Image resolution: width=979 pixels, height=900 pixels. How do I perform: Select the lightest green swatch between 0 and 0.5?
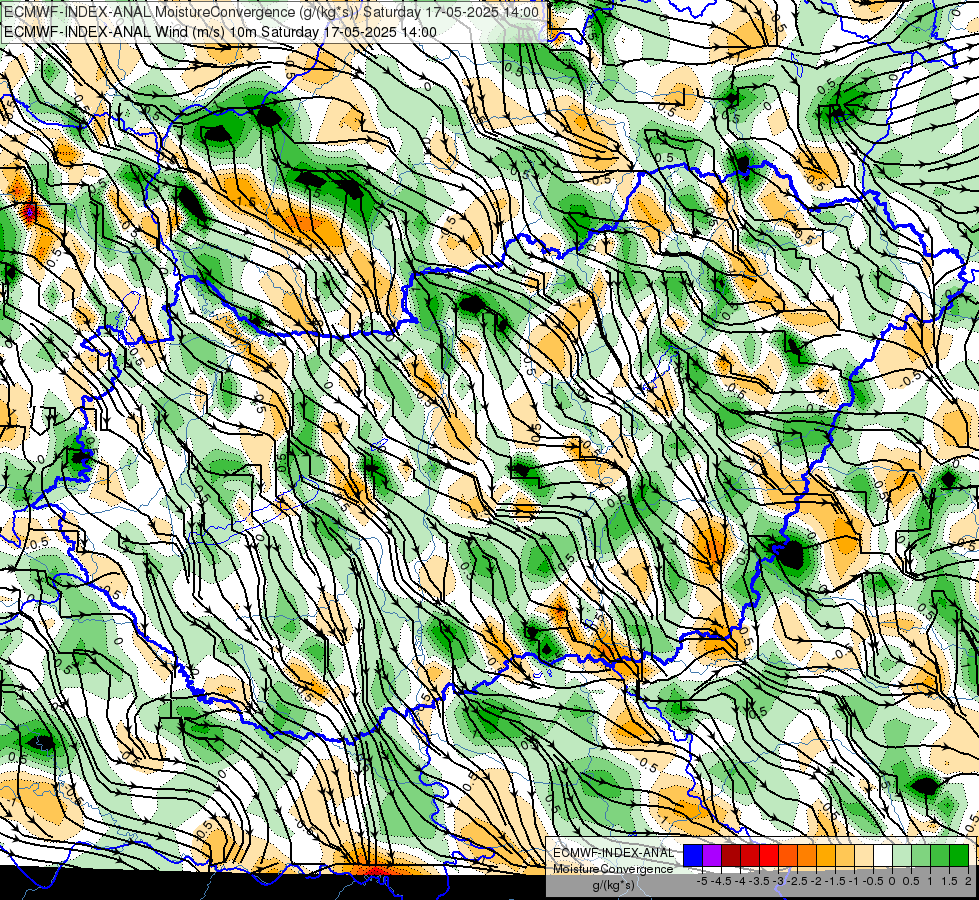(x=902, y=856)
